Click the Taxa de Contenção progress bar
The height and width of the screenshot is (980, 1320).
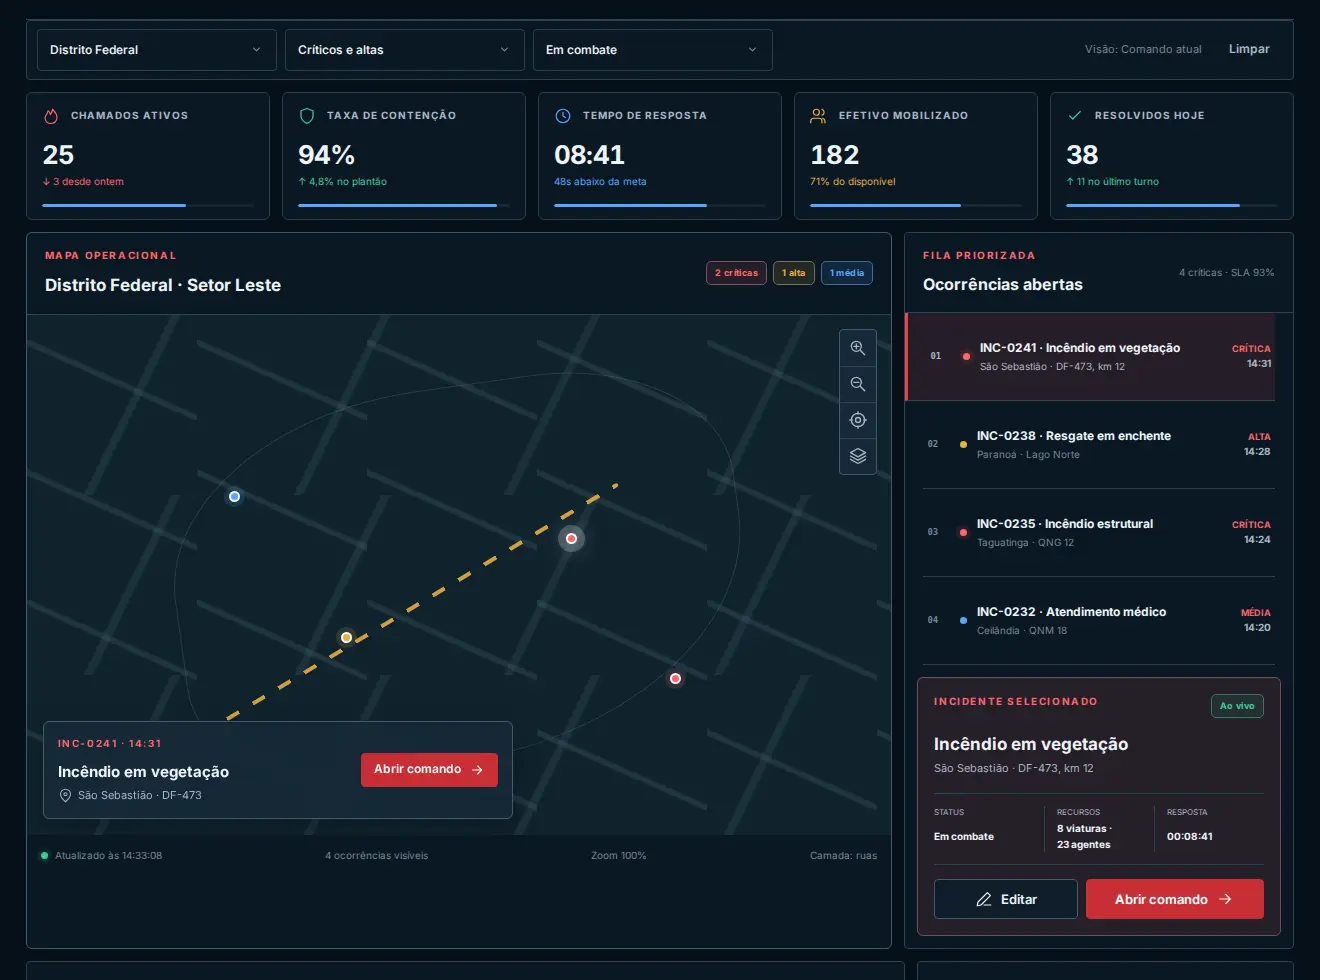pyautogui.click(x=404, y=205)
